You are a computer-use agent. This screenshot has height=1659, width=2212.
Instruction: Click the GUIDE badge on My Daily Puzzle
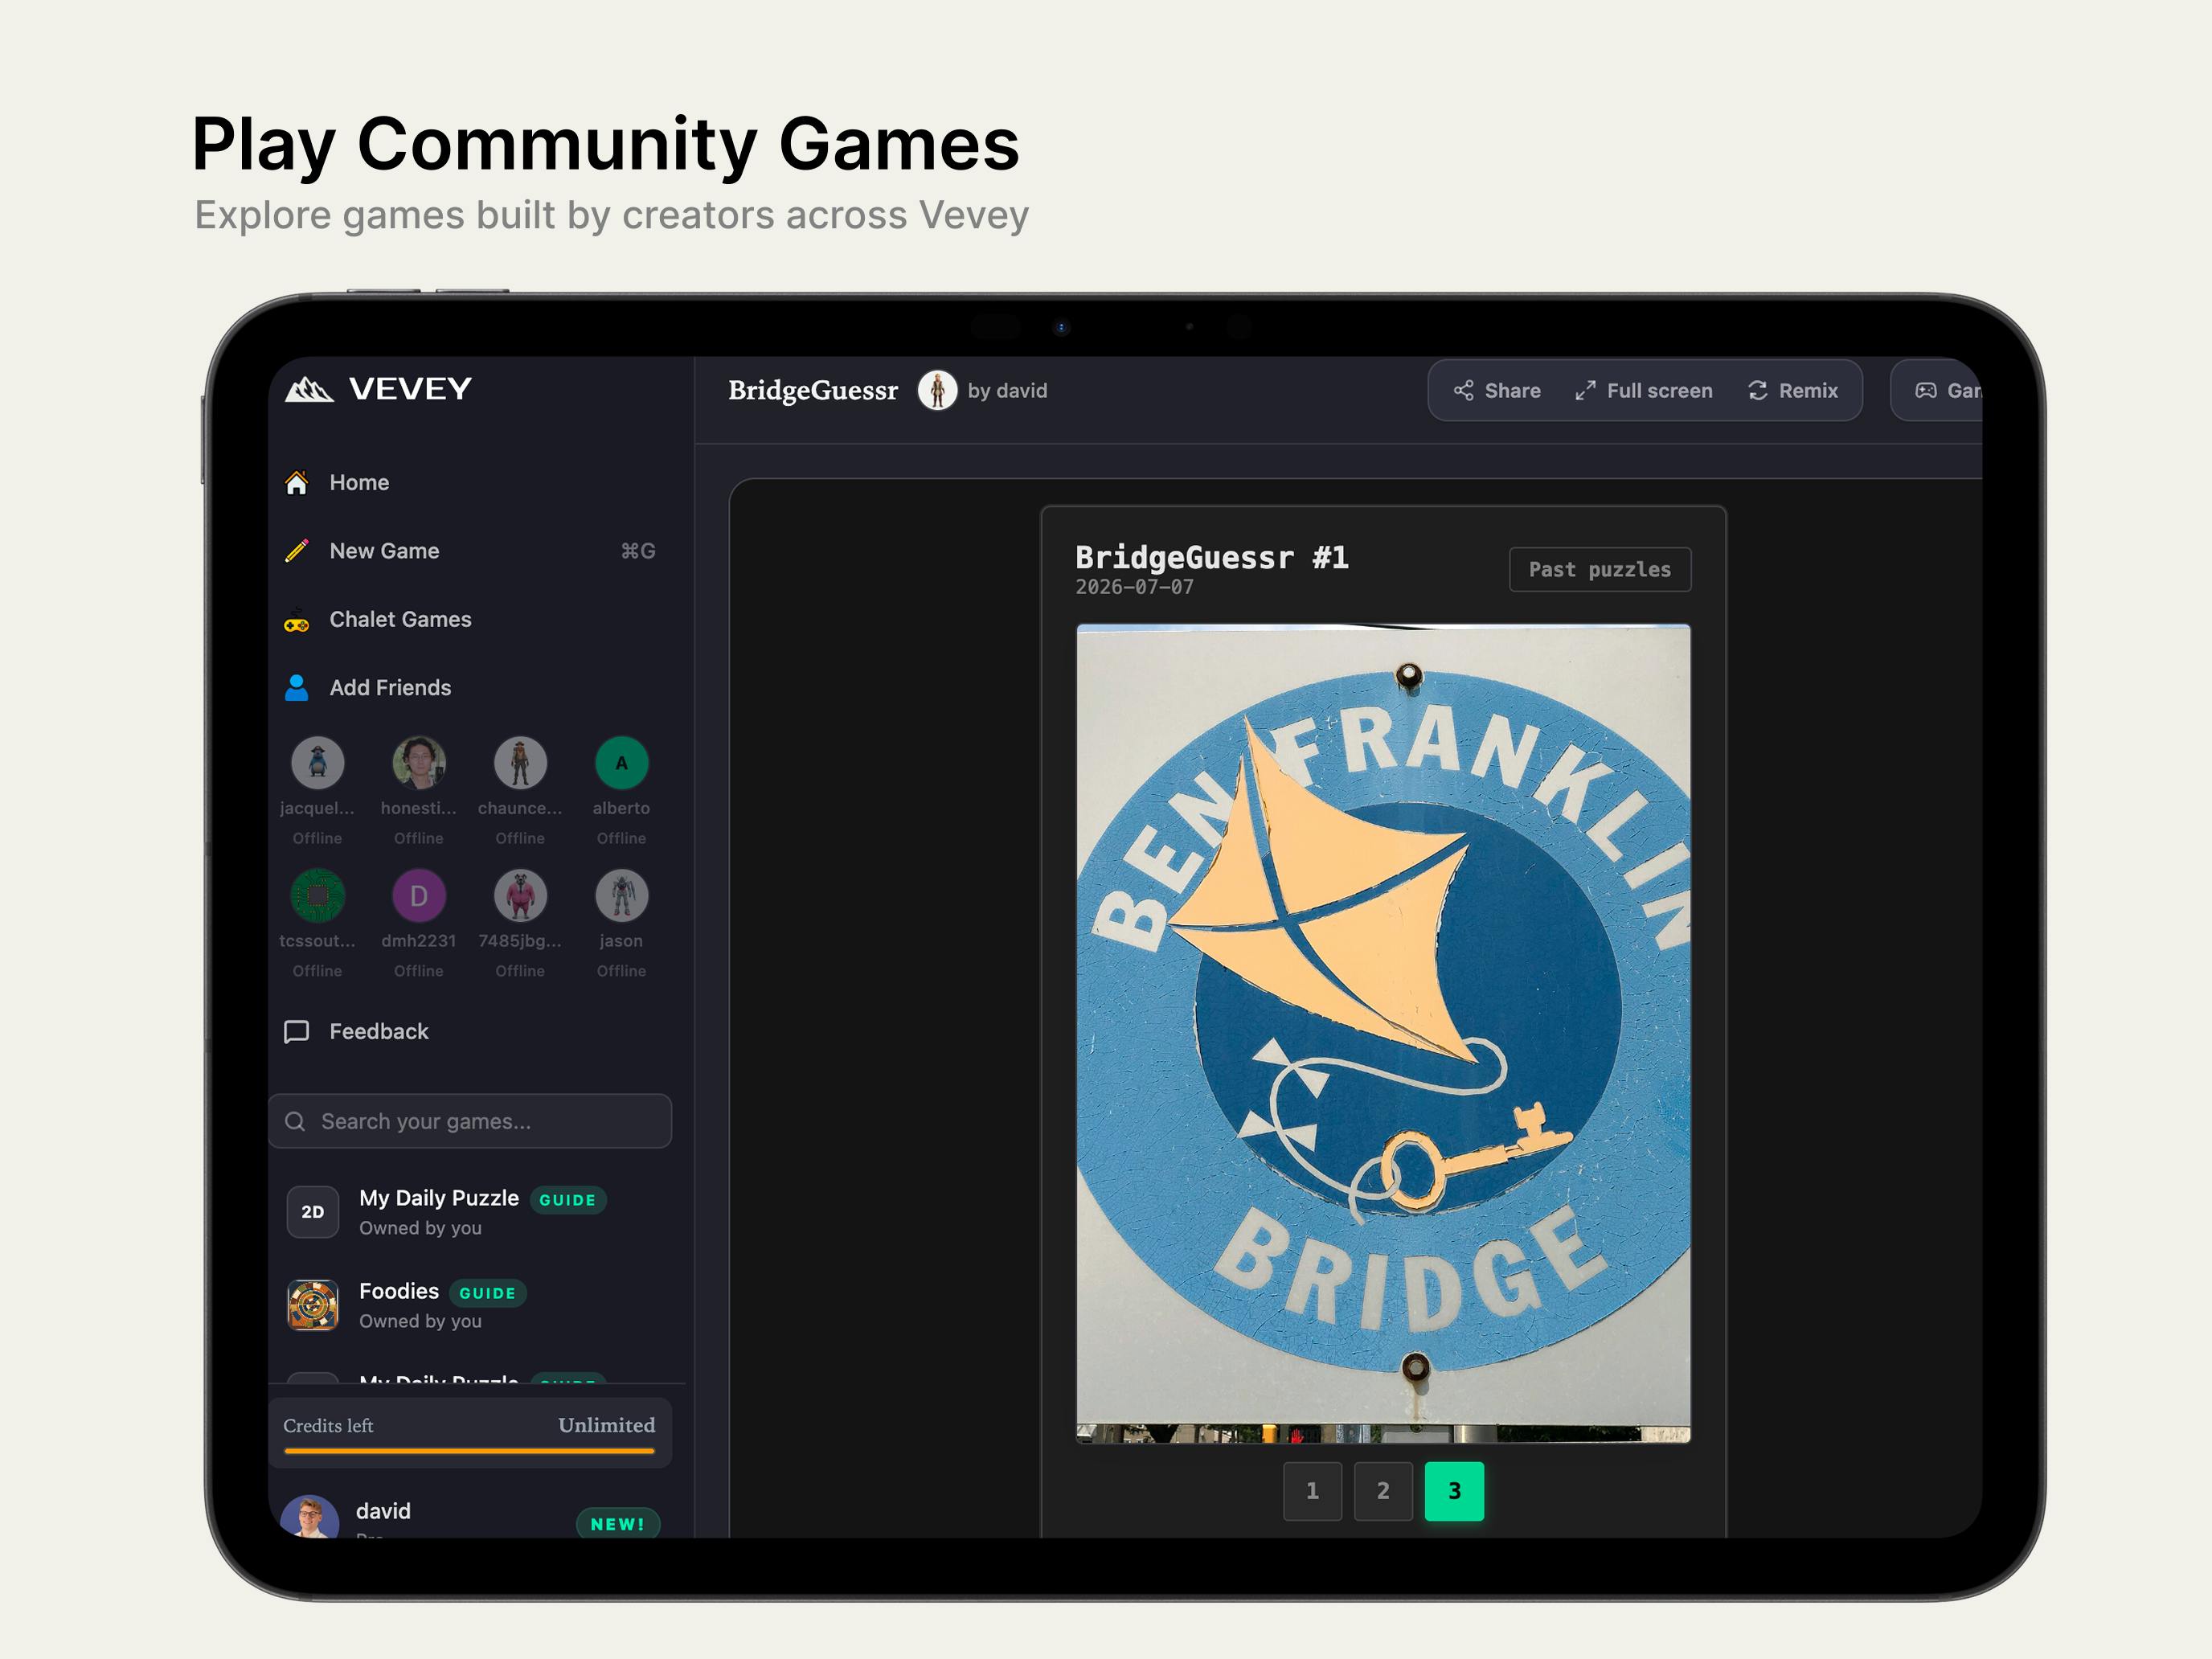[568, 1200]
